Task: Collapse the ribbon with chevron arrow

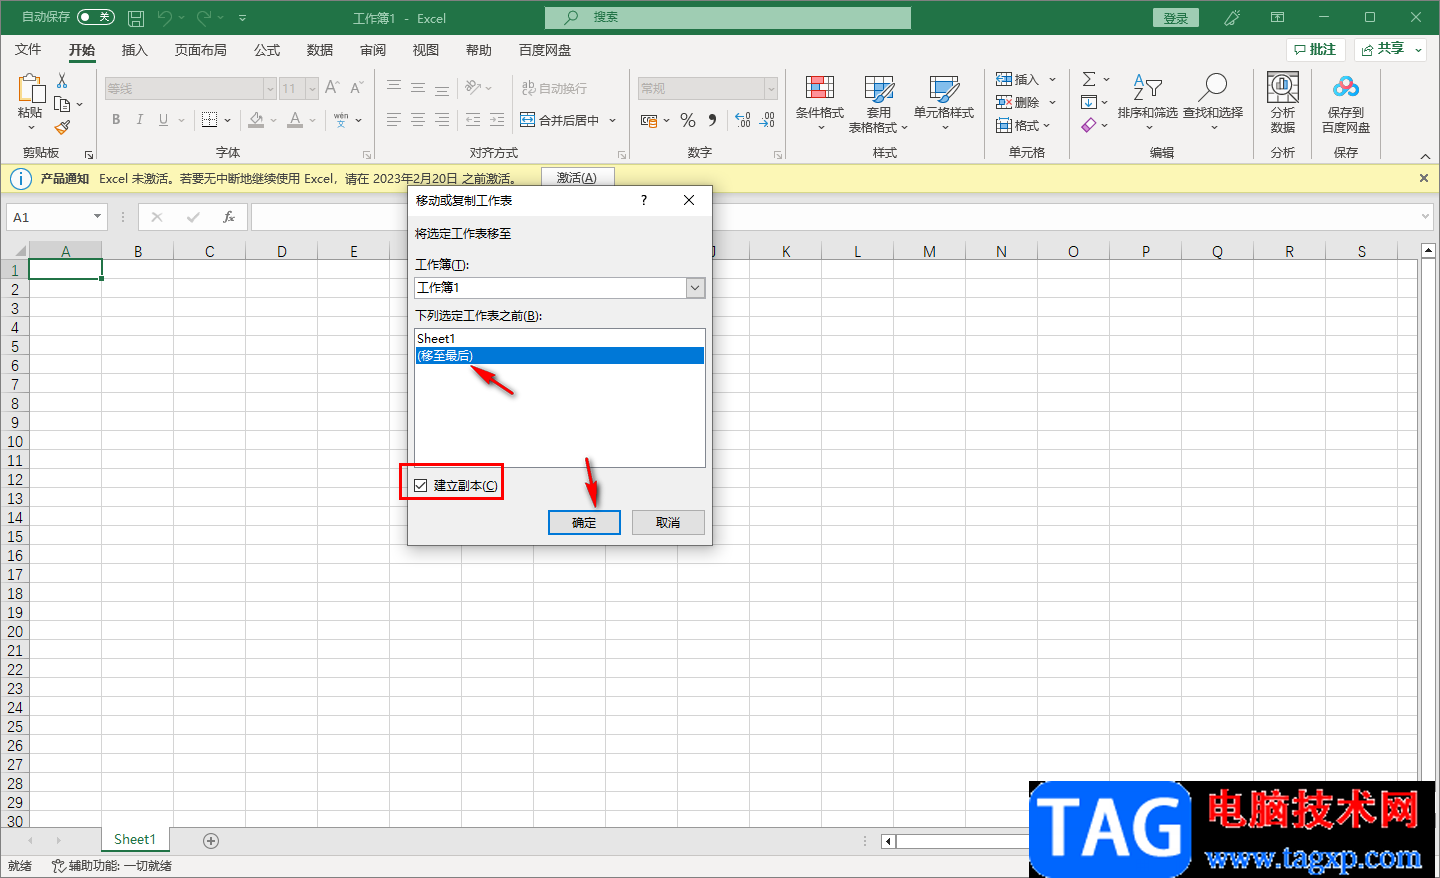Action: click(1425, 155)
